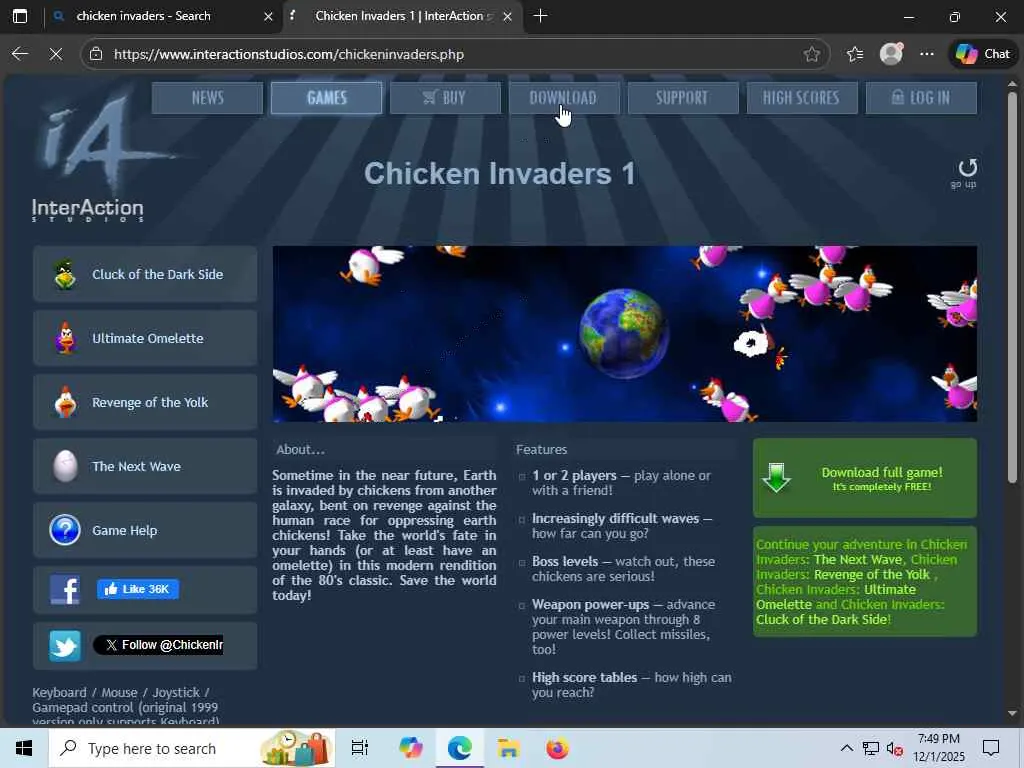Open Cluck of the Dark Side

tap(145, 274)
